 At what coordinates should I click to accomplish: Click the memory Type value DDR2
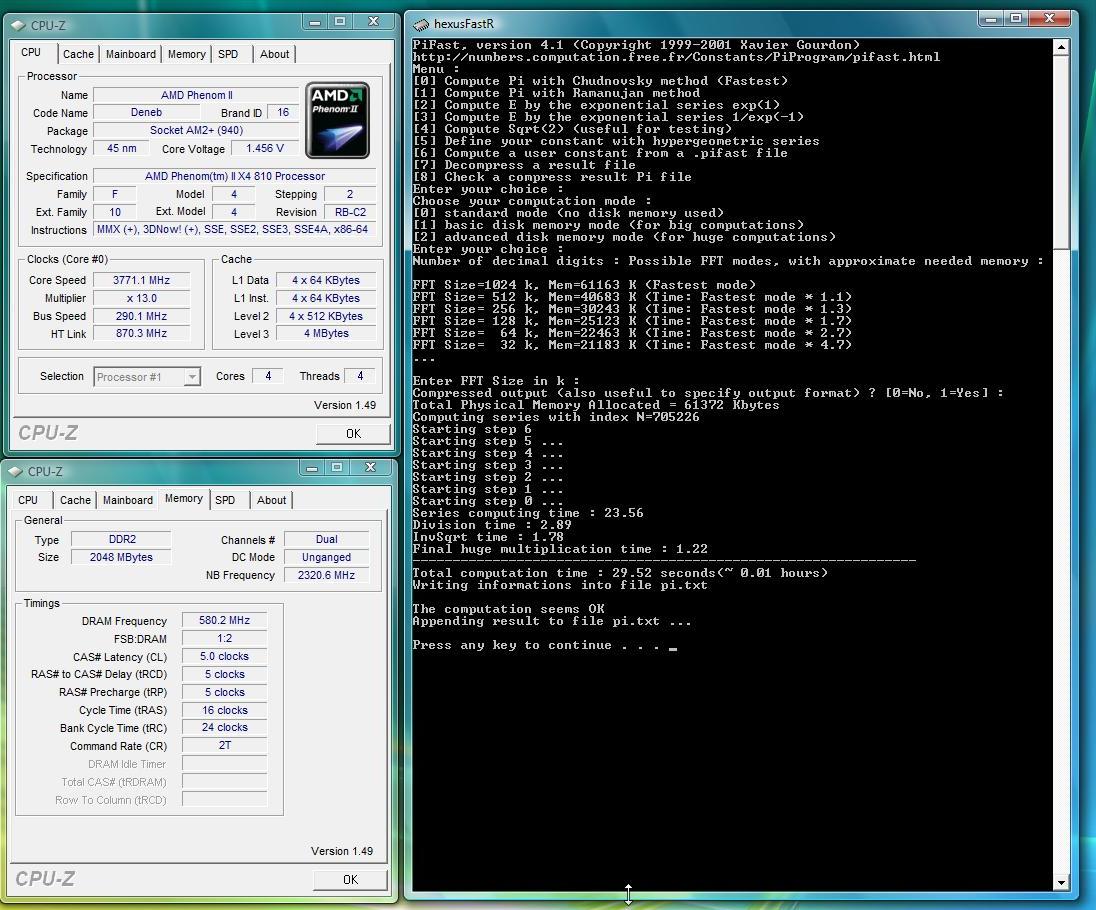[x=122, y=540]
